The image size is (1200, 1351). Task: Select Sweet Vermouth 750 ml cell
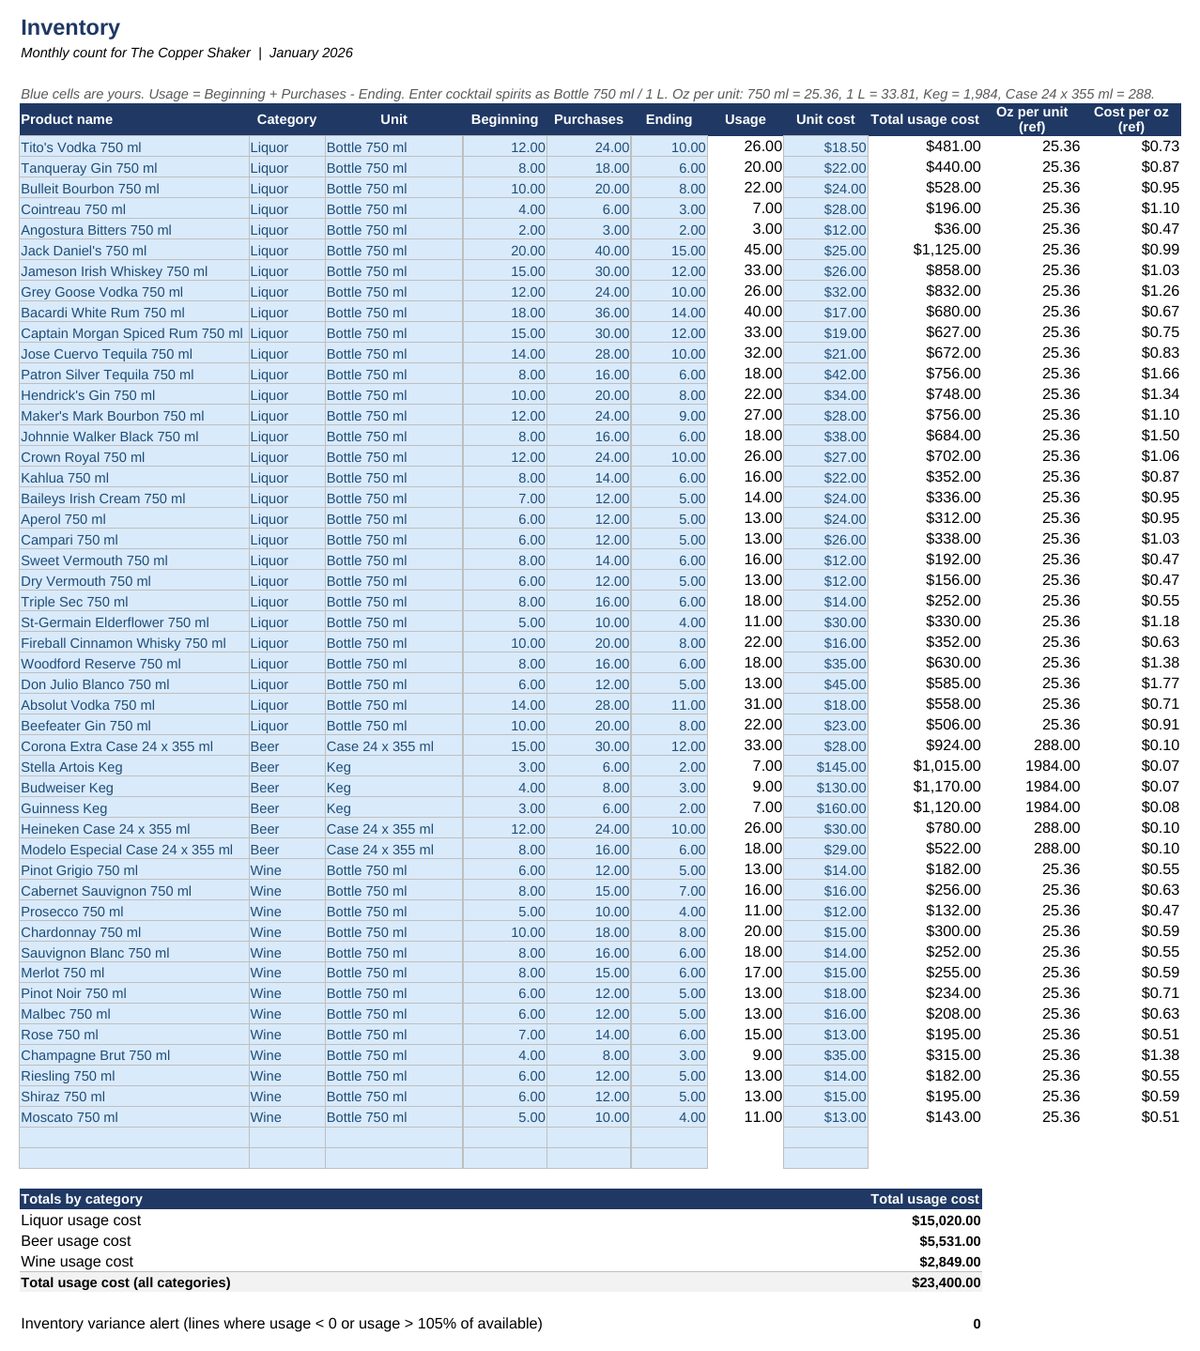tap(134, 560)
